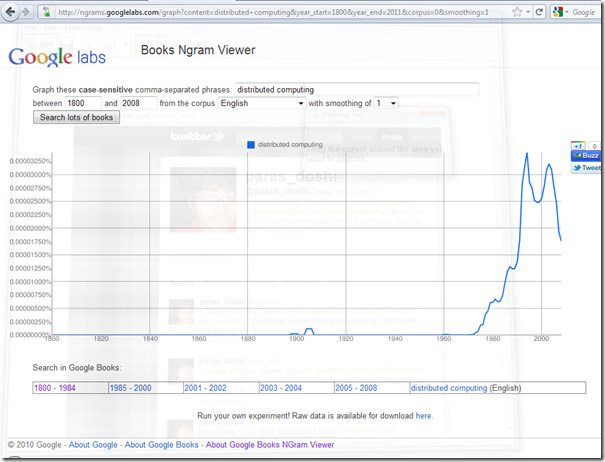Select the end year 2008 field
The height and width of the screenshot is (462, 605).
[139, 103]
